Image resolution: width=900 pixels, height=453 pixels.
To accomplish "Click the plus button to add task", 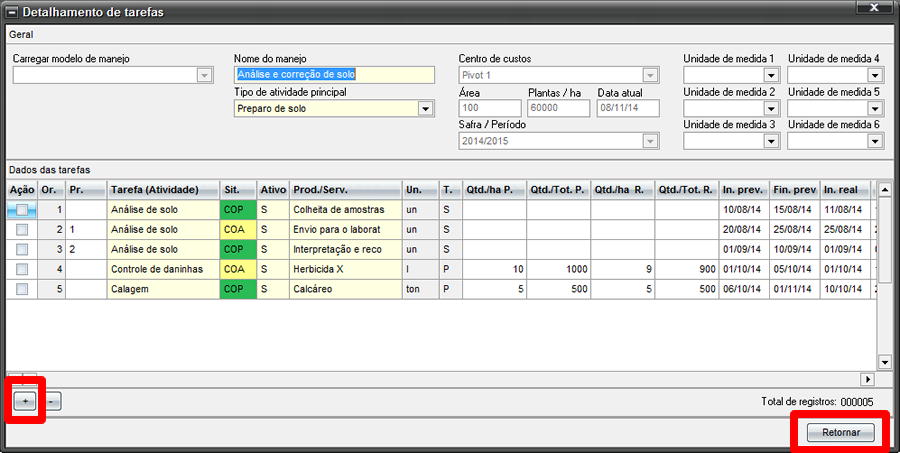I will click(x=25, y=400).
